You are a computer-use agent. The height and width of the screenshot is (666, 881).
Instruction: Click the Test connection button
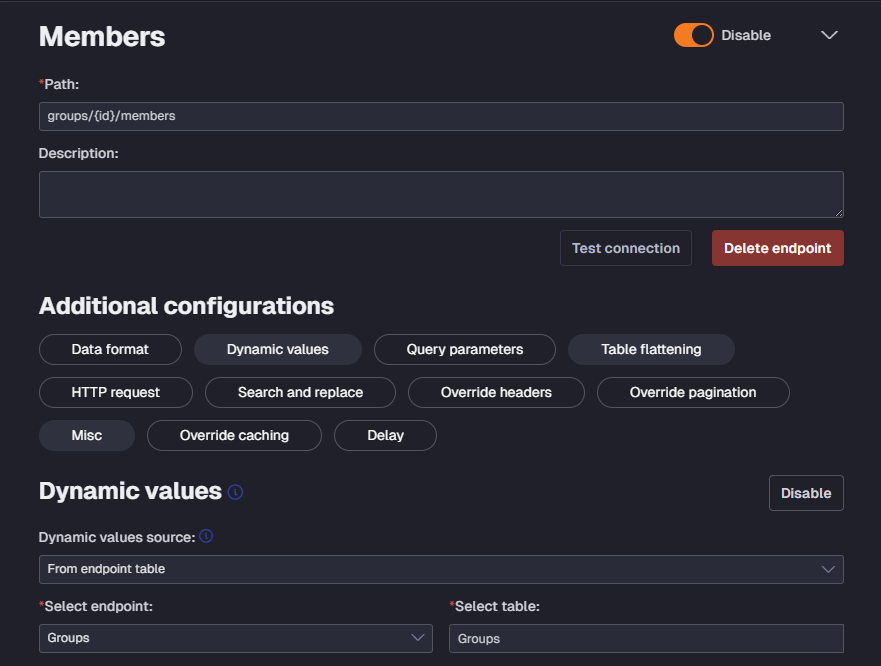(x=625, y=248)
